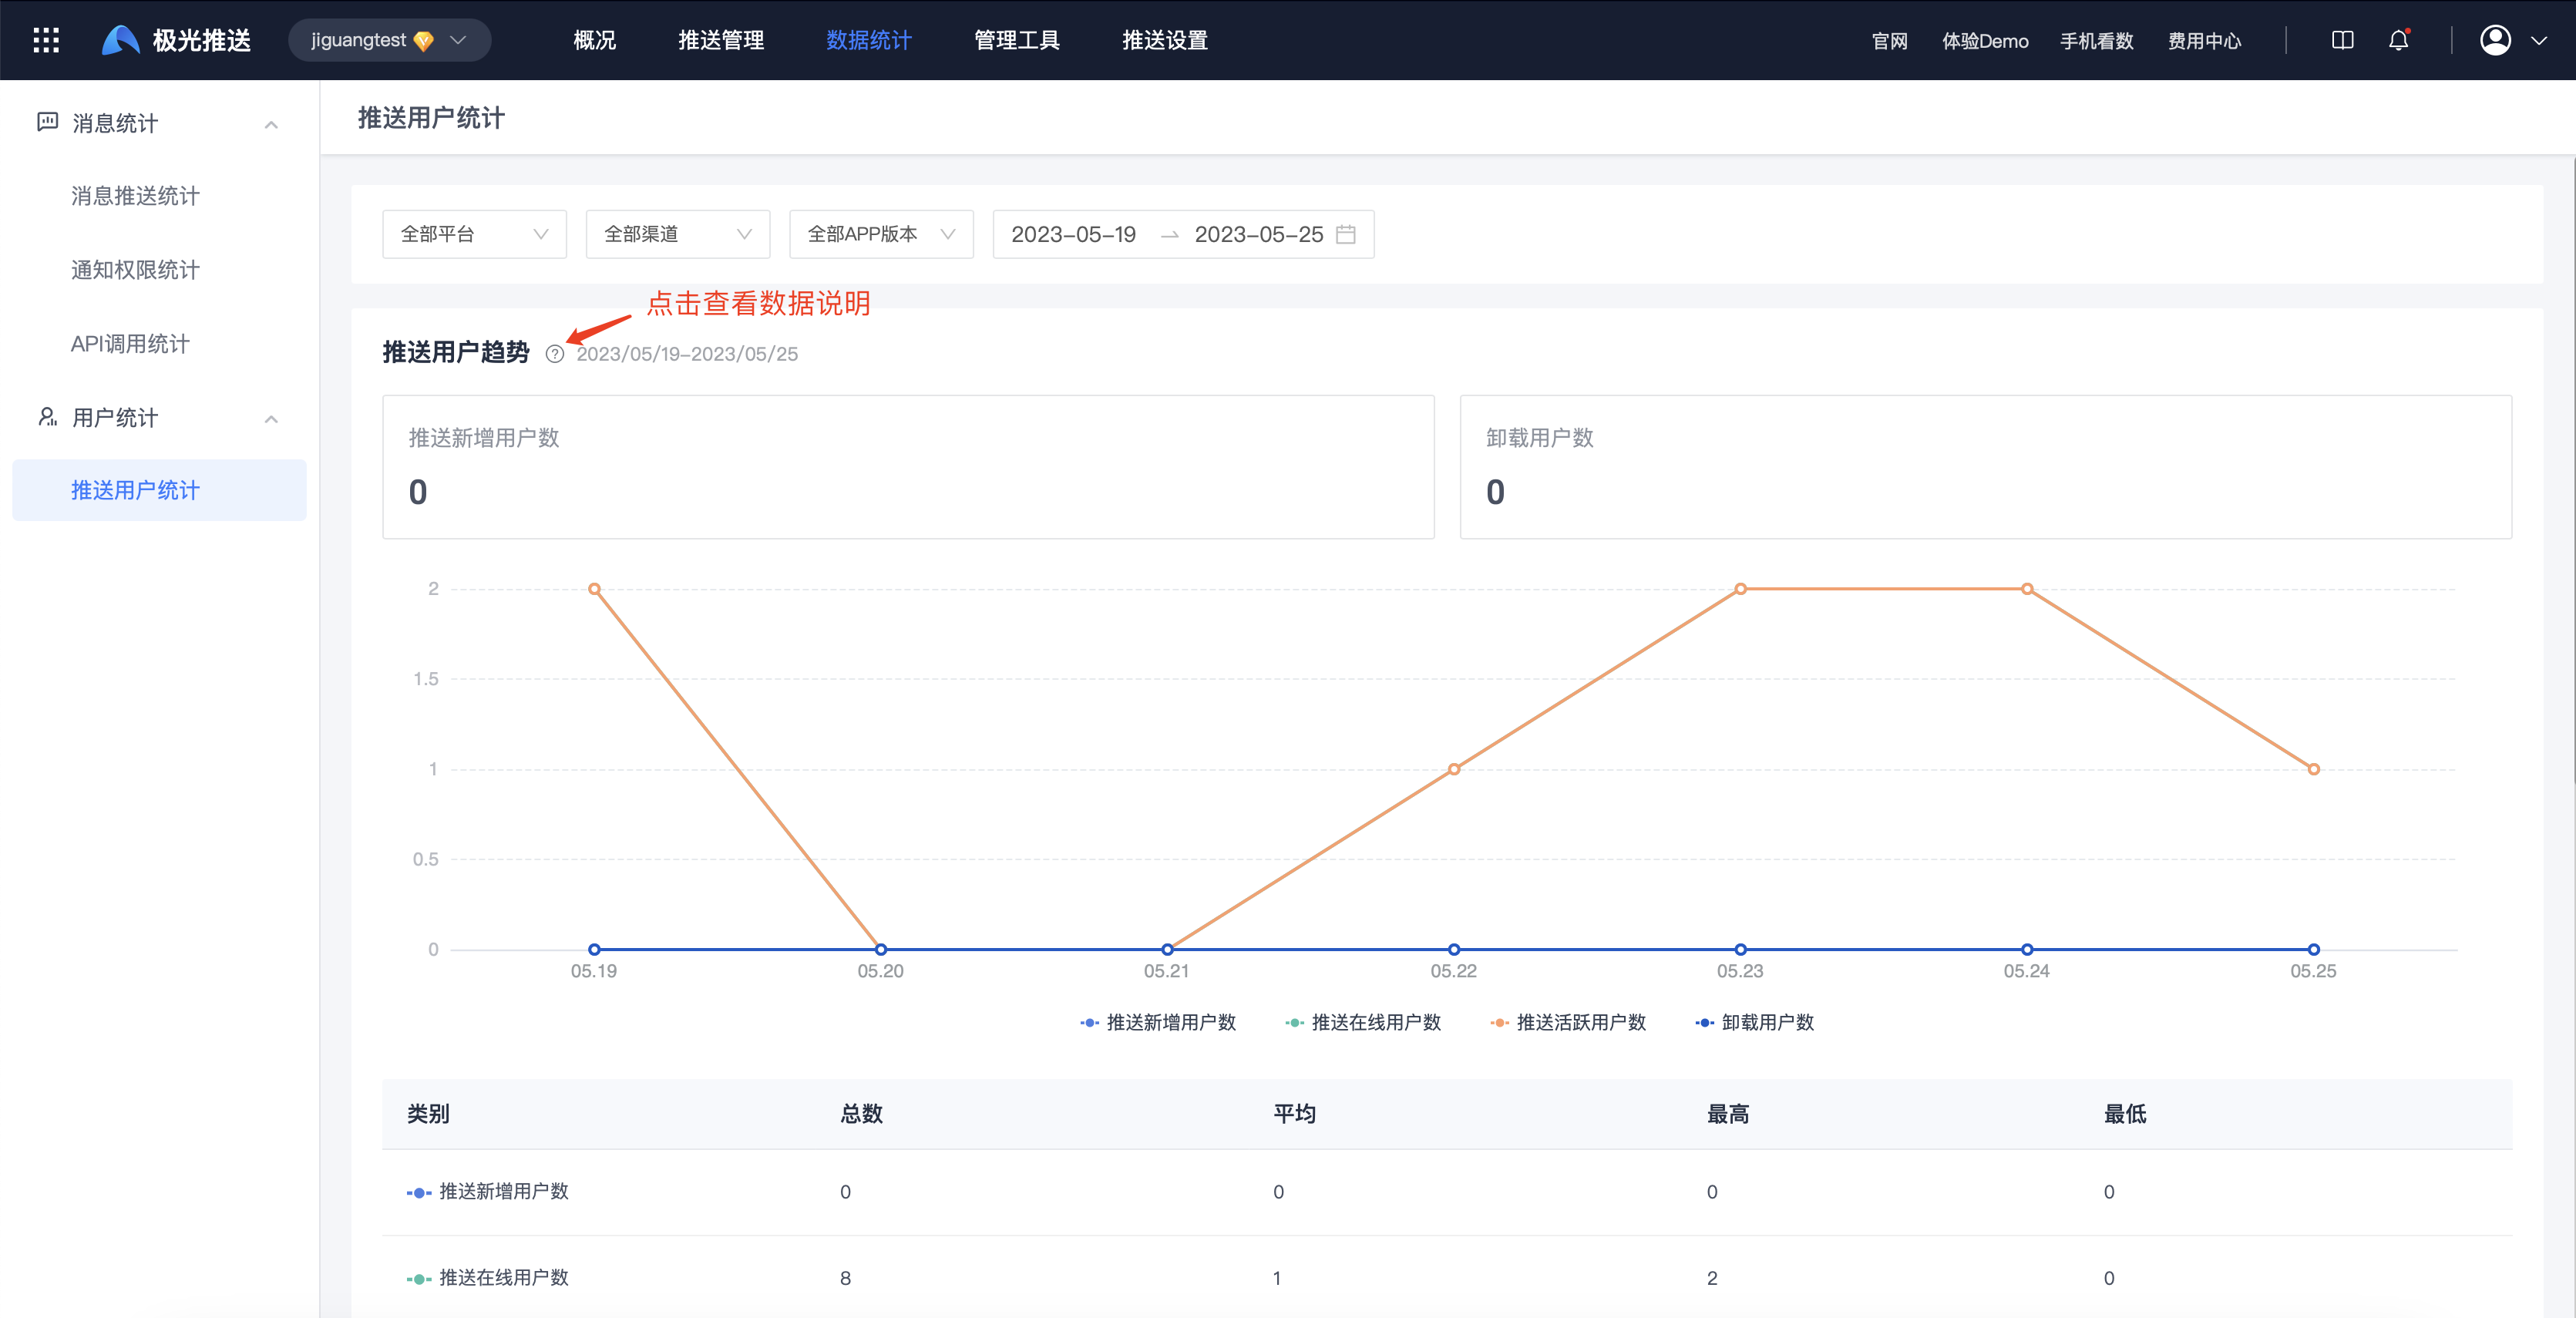This screenshot has width=2576, height=1318.
Task: Expand the account dropdown arrow
Action: coord(2538,41)
